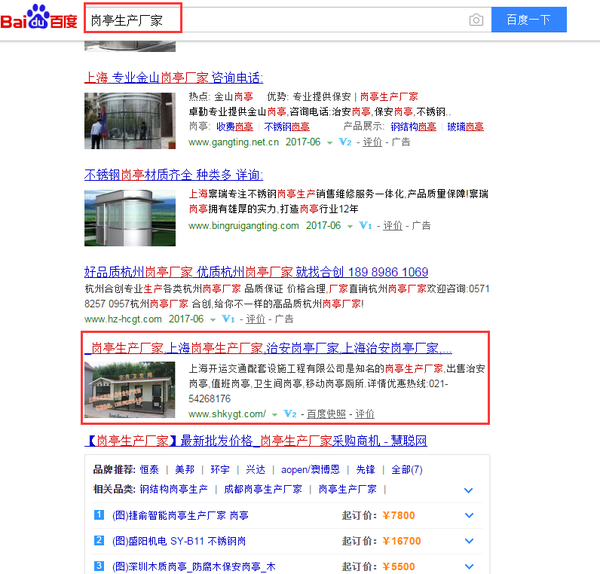Expand dropdown arrow after shkygt.com URL
This screenshot has height=574, width=600.
point(274,414)
